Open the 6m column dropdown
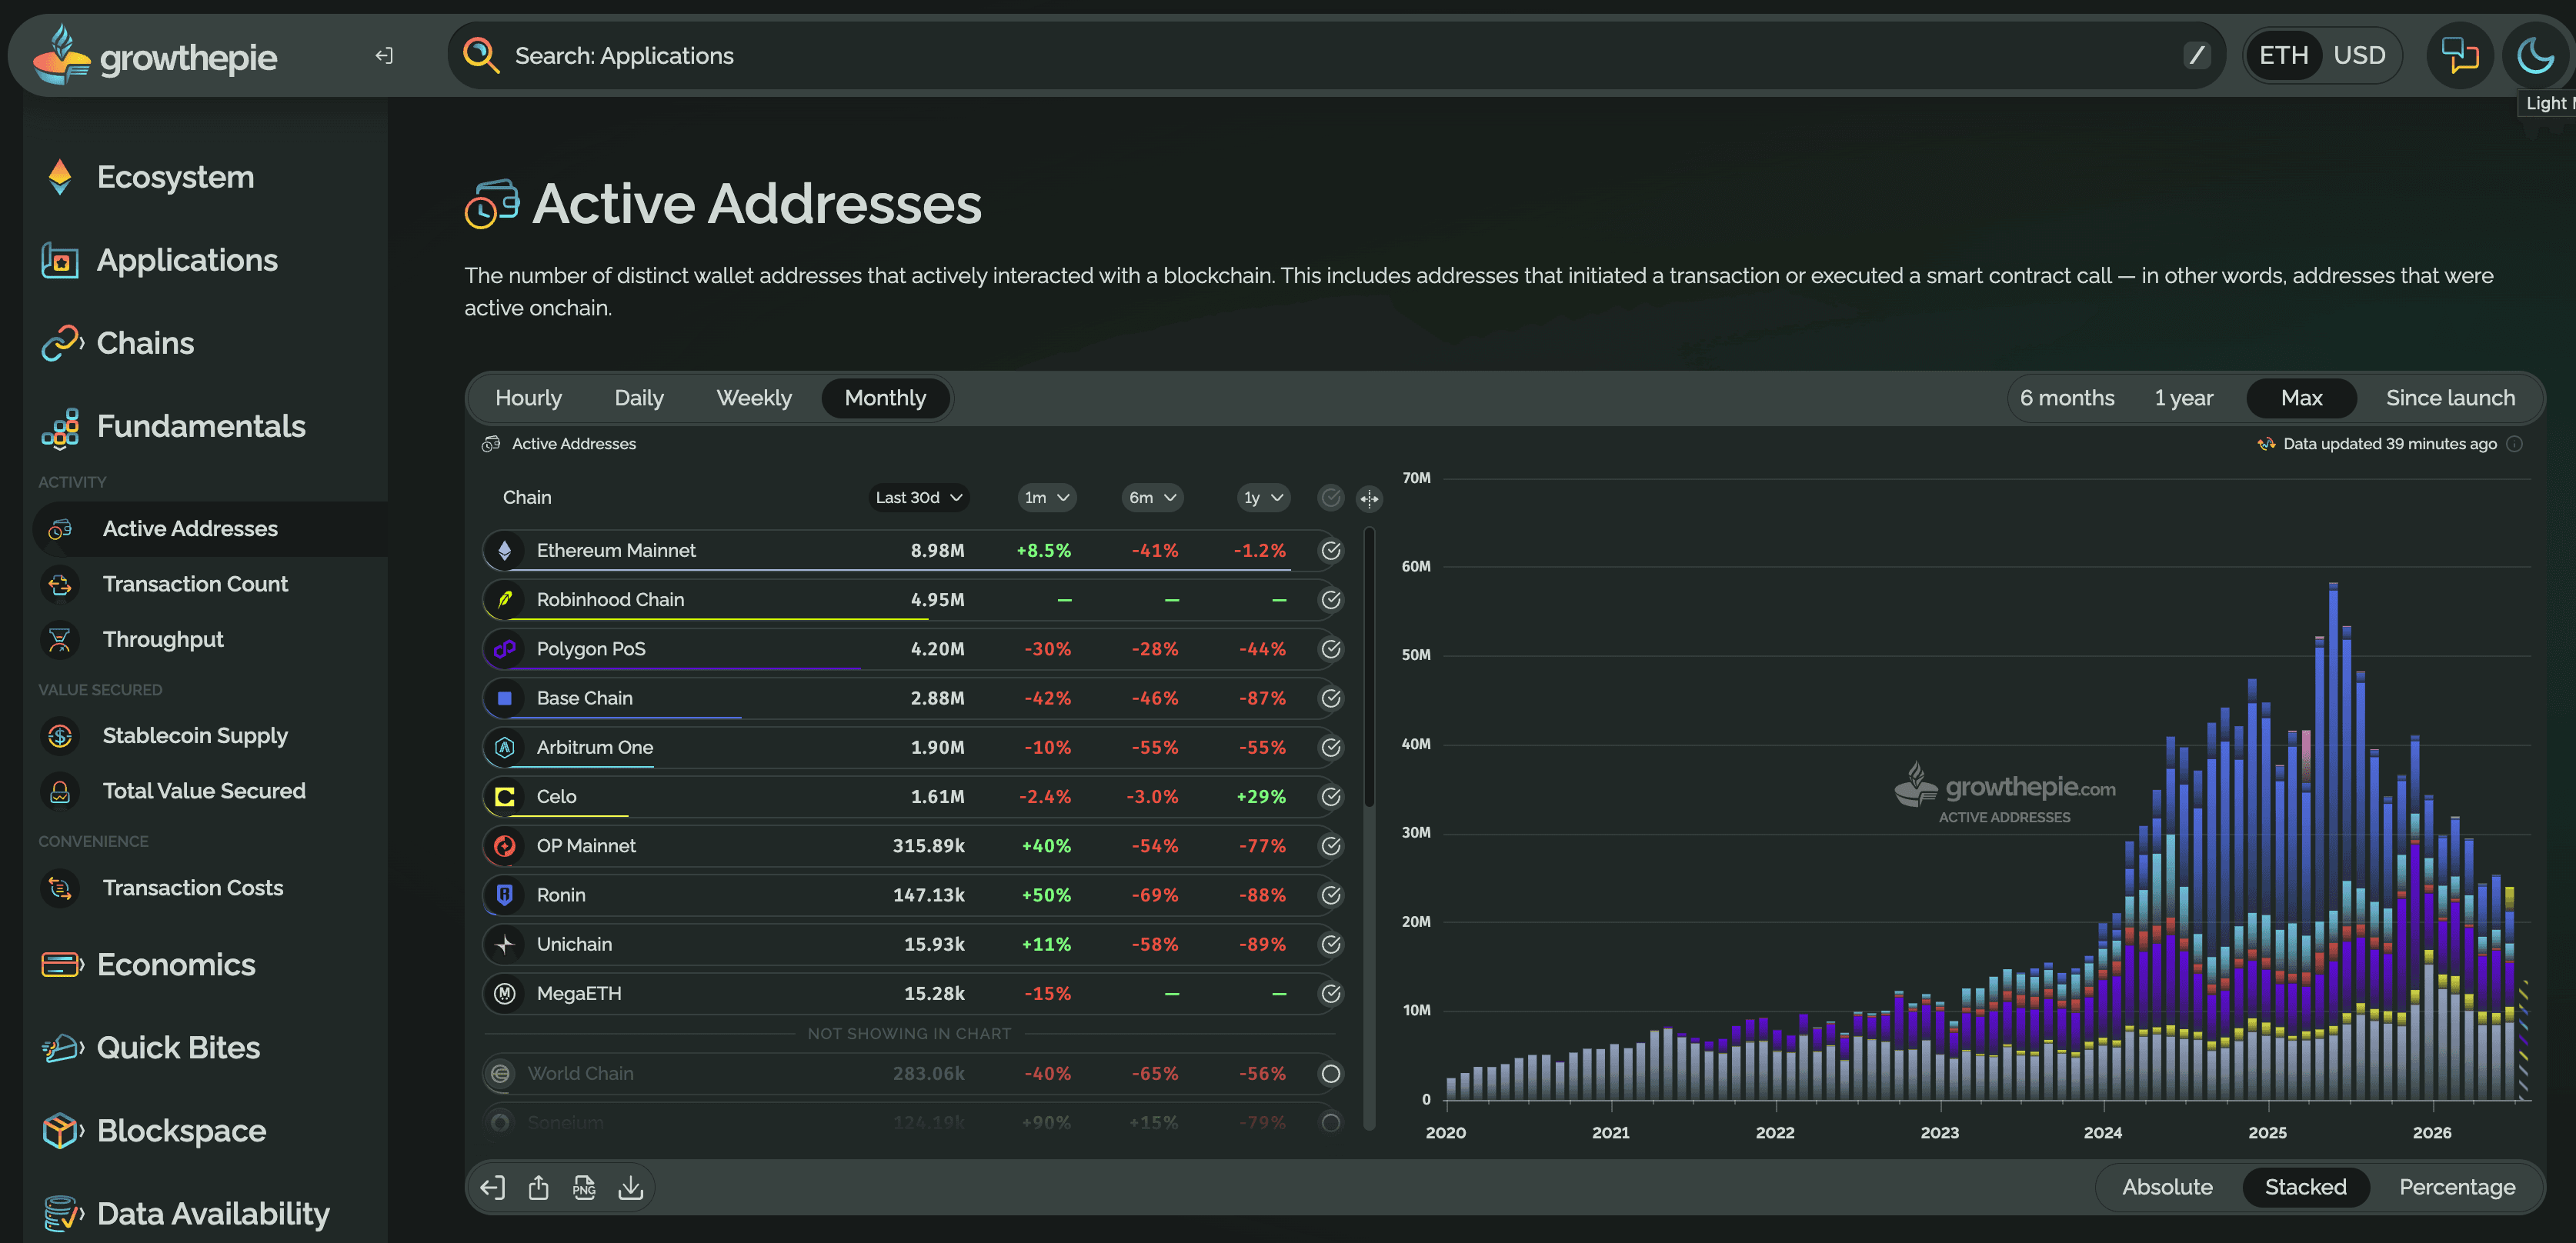Viewport: 2576px width, 1243px height. pos(1152,497)
